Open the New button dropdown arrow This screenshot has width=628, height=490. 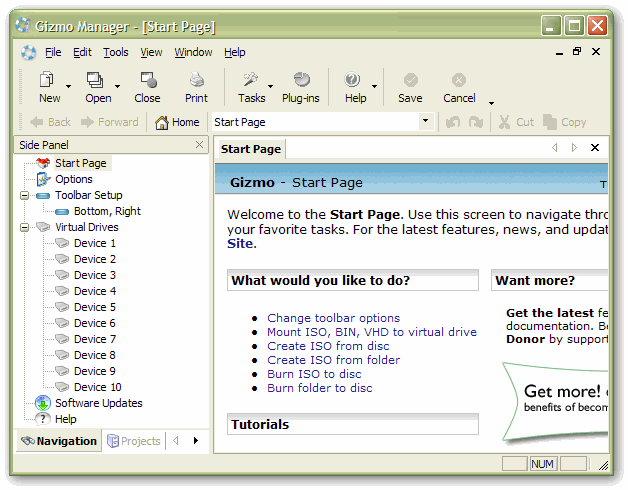coord(68,86)
